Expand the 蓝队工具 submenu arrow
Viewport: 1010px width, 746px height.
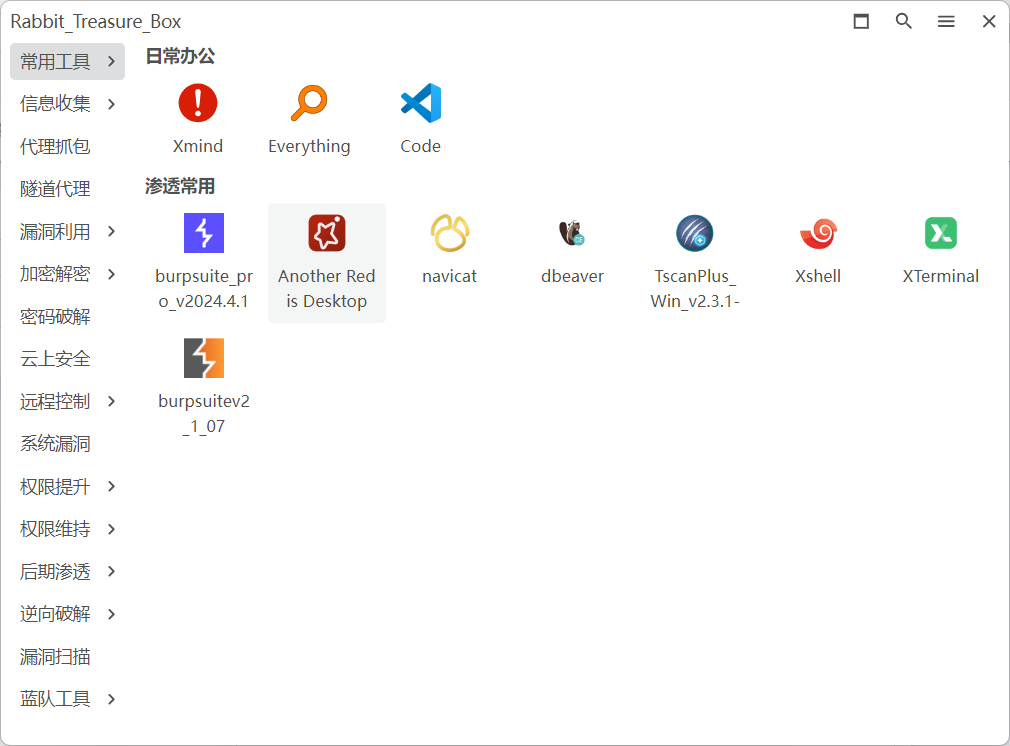pyautogui.click(x=111, y=699)
